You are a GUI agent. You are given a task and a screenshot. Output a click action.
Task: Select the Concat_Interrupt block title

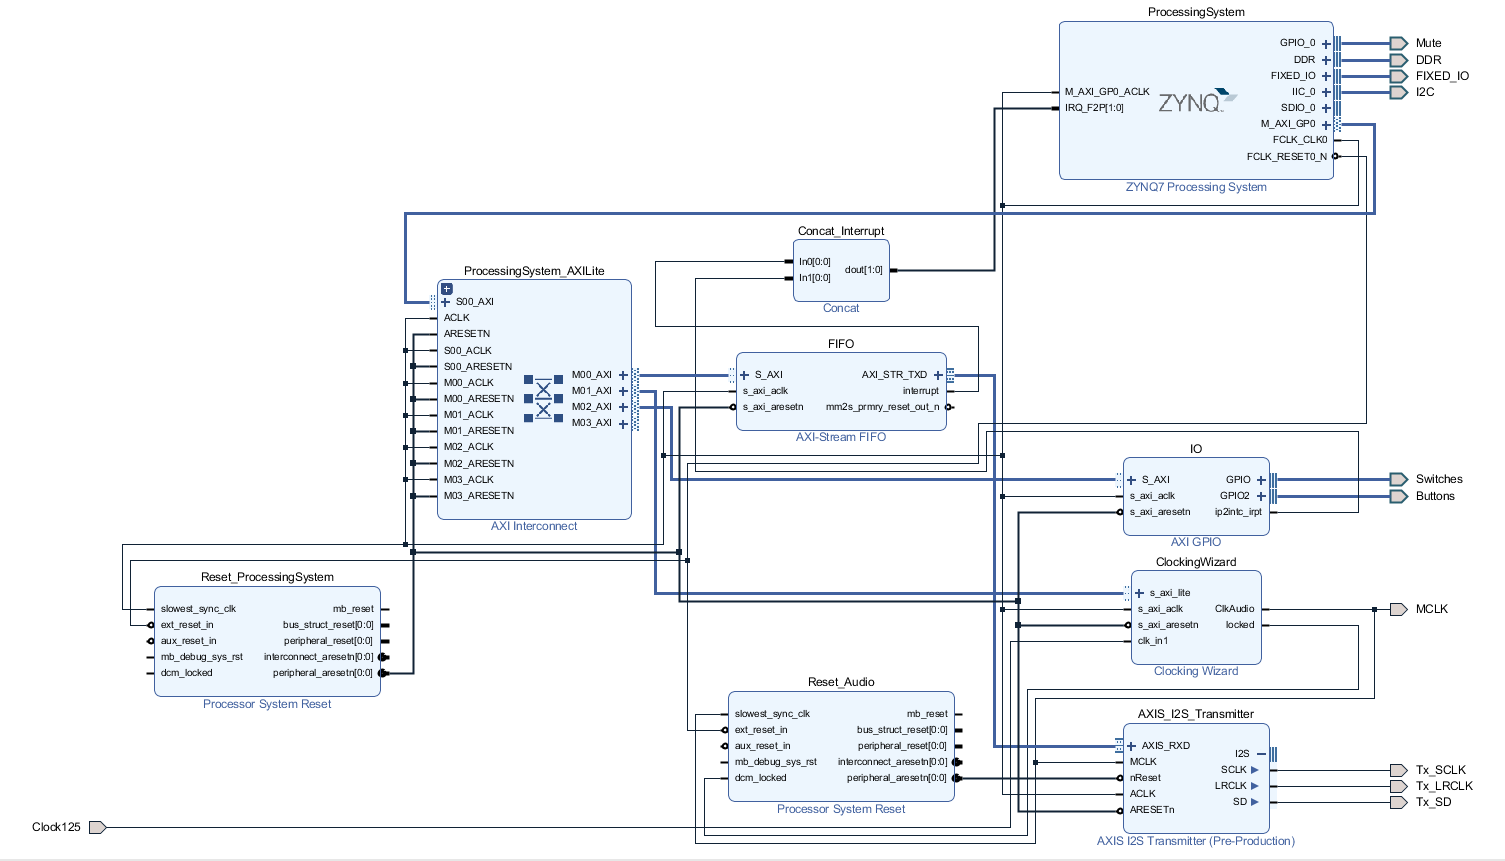tap(841, 231)
